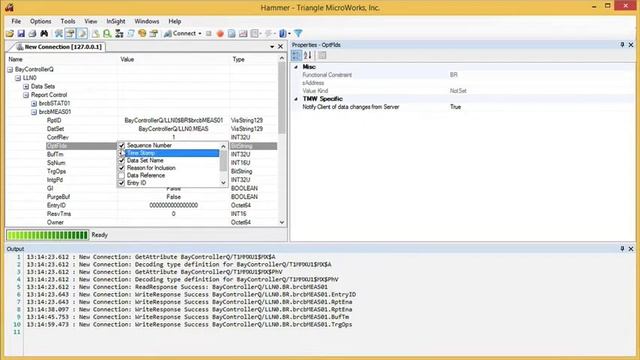This screenshot has height=360, width=640.
Task: Open the View menu
Action: click(91, 21)
